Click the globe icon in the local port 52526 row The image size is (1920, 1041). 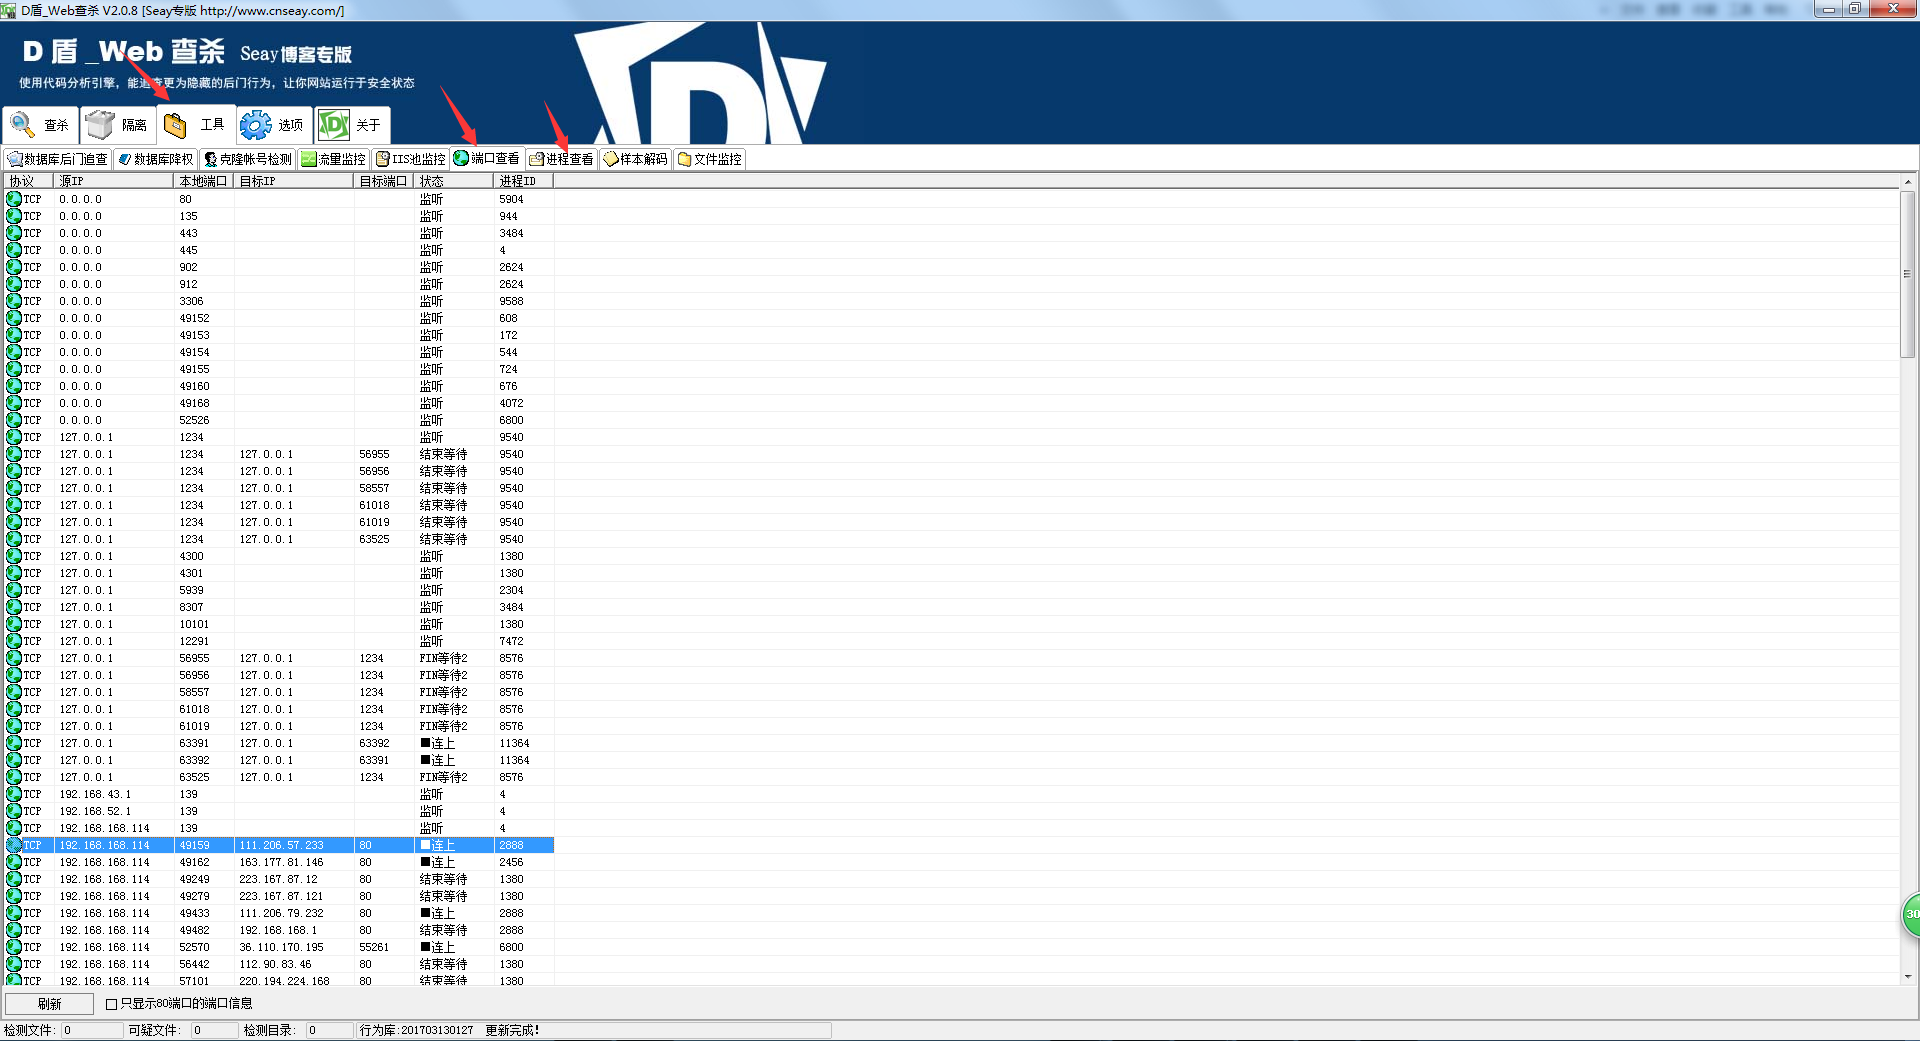[x=14, y=420]
